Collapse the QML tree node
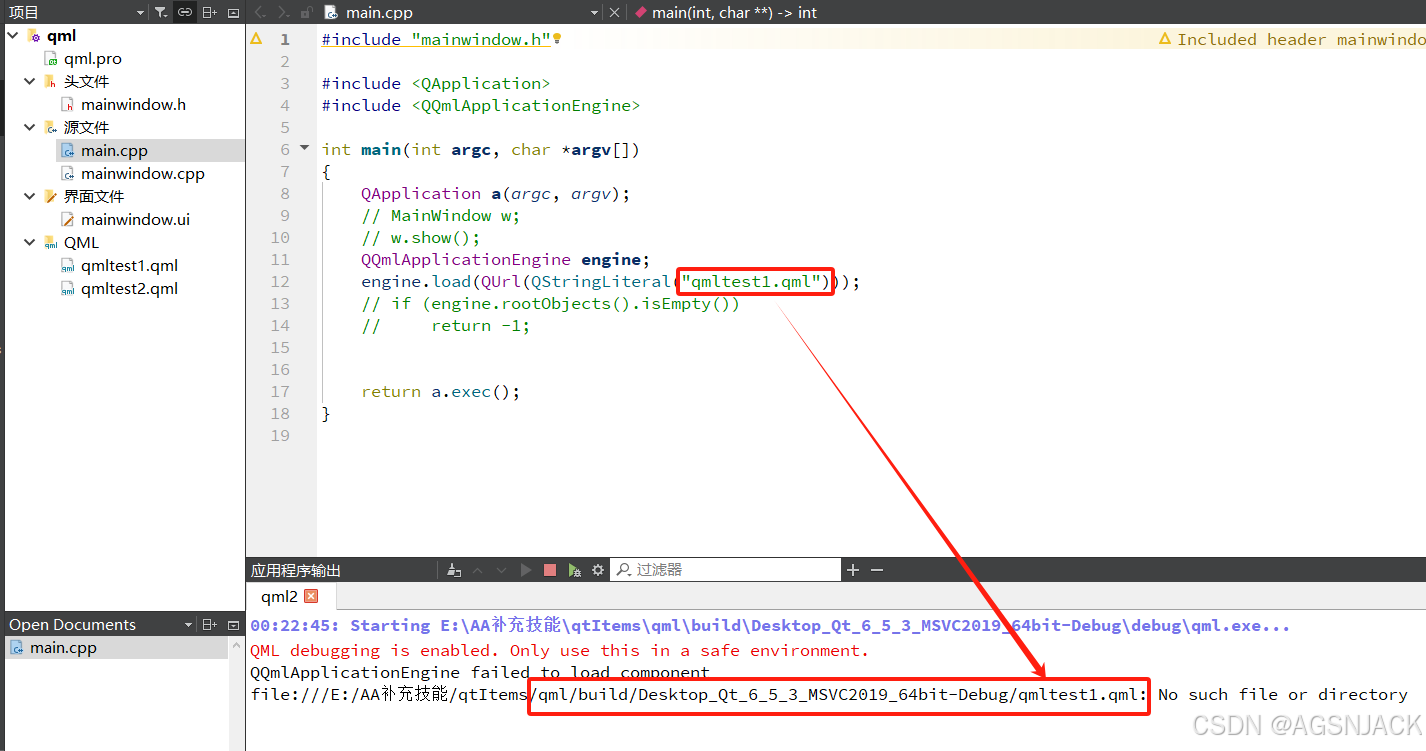1426x751 pixels. 29,242
